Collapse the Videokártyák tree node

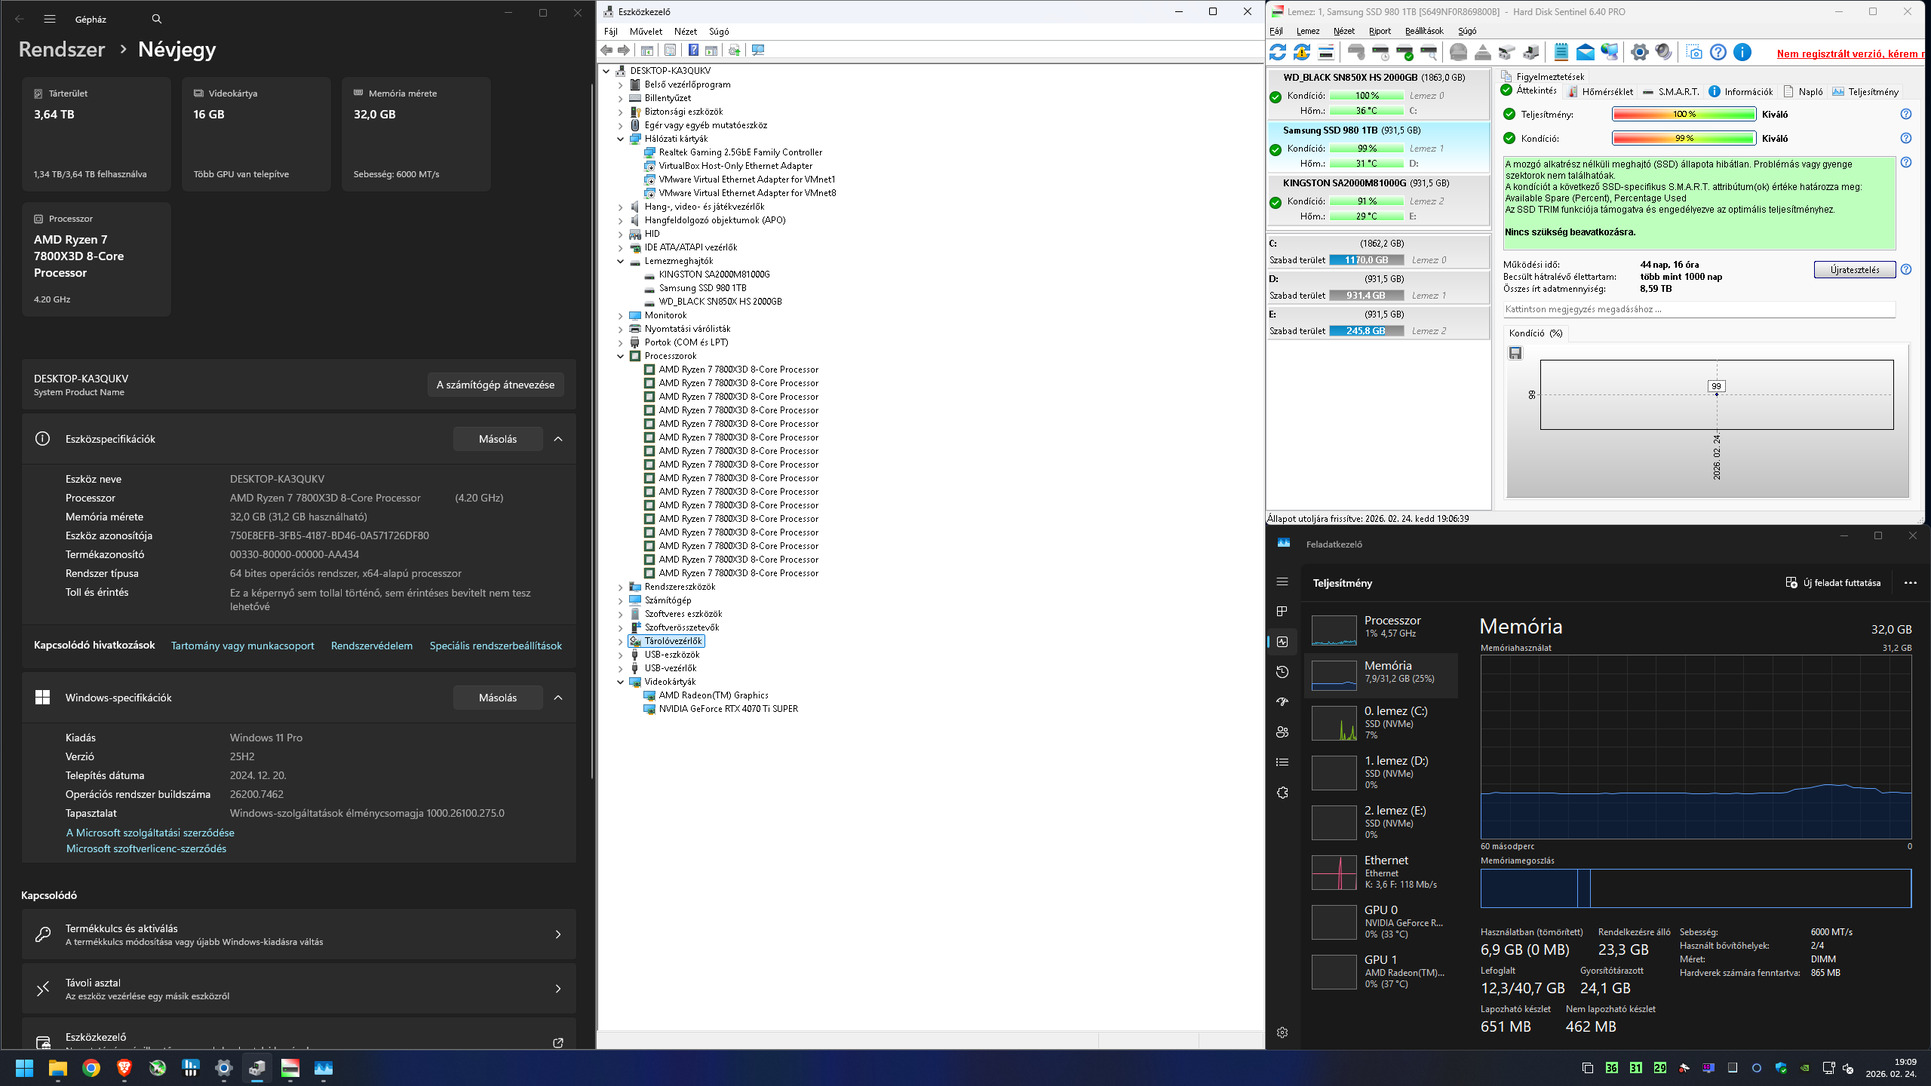click(x=620, y=682)
